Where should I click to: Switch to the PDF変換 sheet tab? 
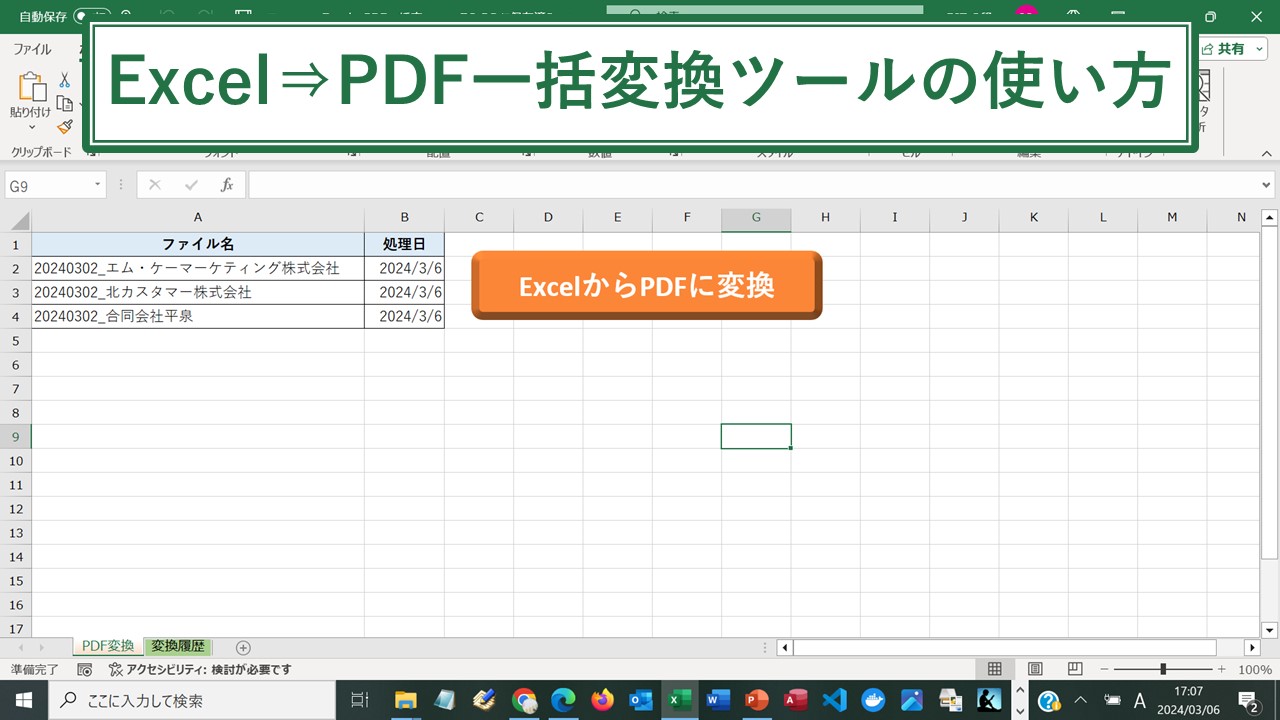pos(108,647)
